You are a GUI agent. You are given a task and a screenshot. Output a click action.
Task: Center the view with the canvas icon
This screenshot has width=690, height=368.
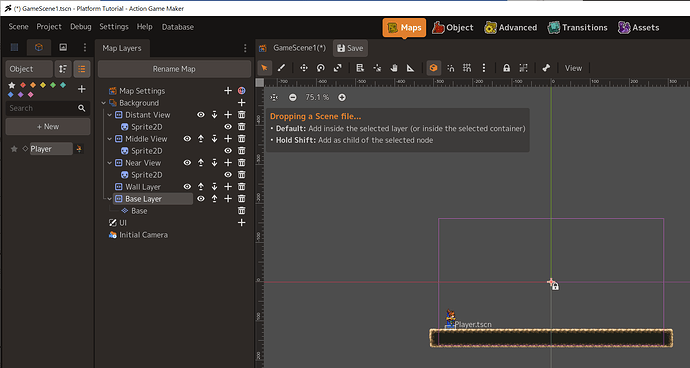274,97
